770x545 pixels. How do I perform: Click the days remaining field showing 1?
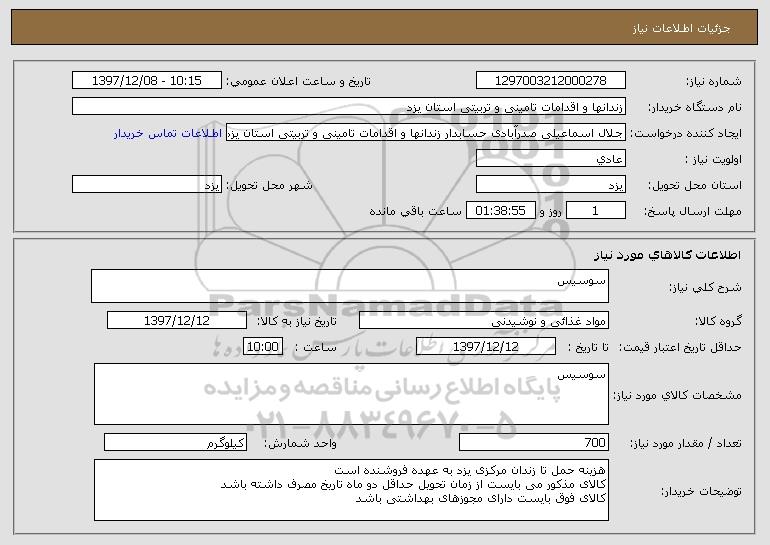tap(596, 211)
